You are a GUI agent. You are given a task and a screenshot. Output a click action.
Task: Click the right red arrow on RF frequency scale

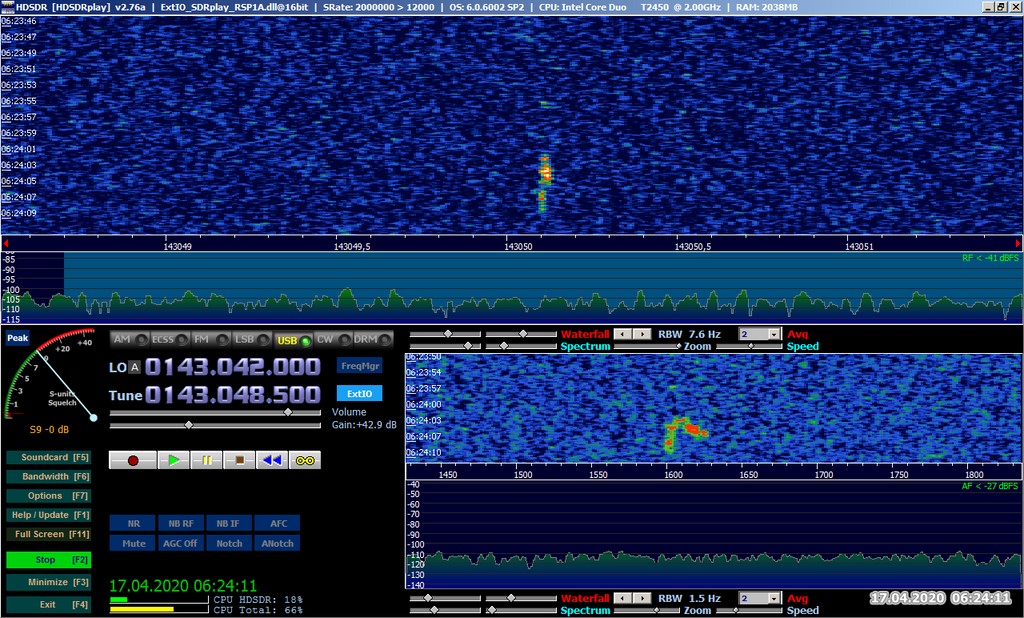[1017, 243]
